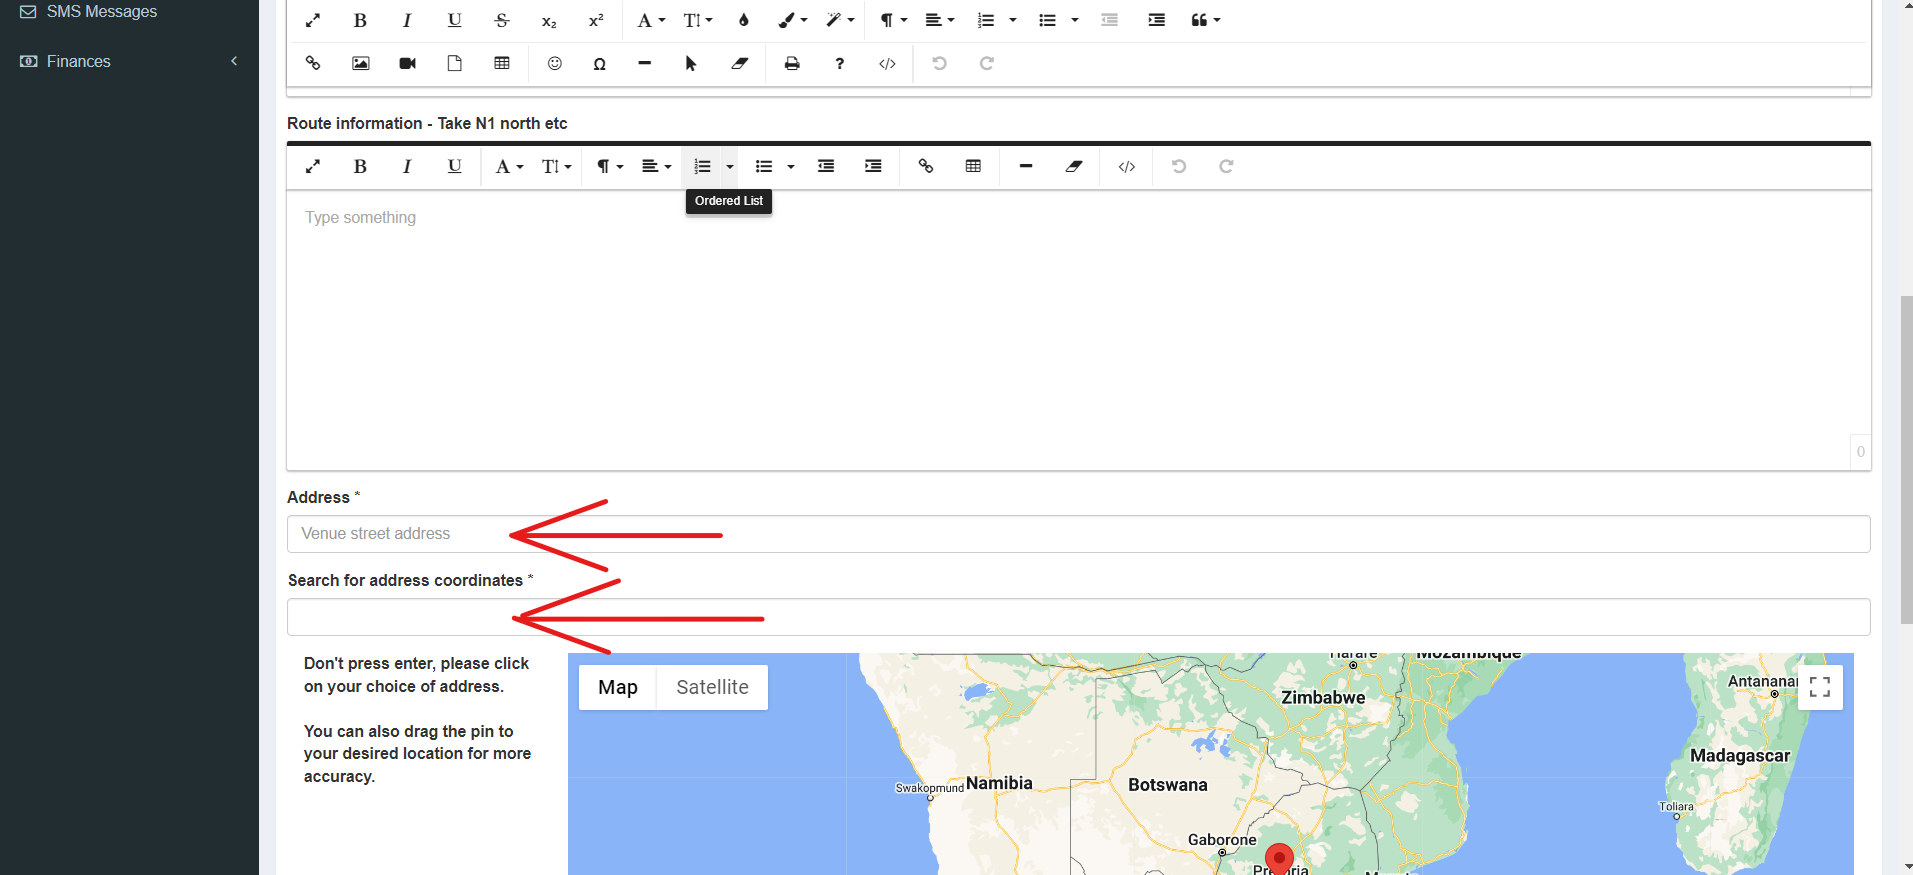Click the red map pin marker

1279,860
